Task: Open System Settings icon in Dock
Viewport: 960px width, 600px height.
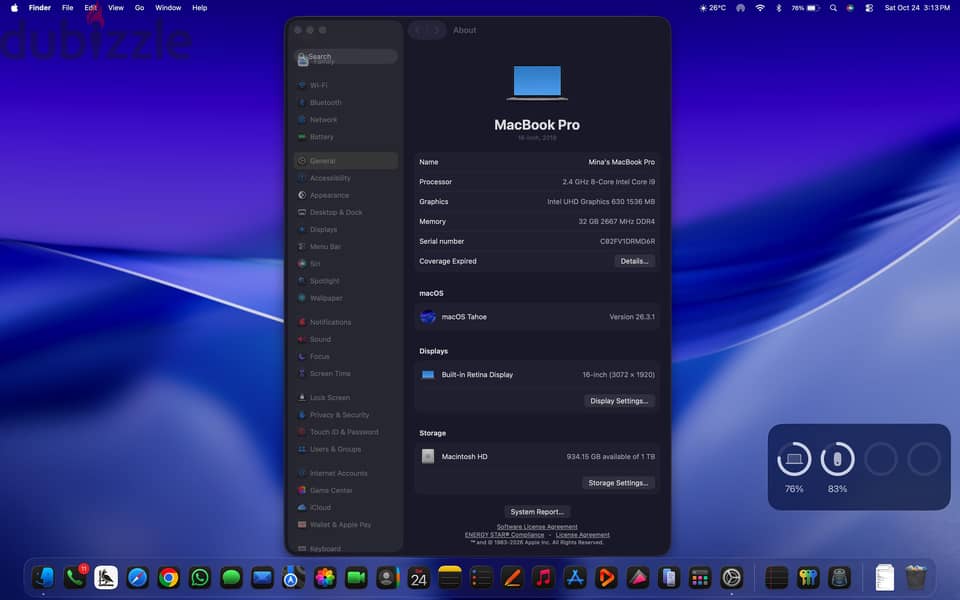Action: 732,577
